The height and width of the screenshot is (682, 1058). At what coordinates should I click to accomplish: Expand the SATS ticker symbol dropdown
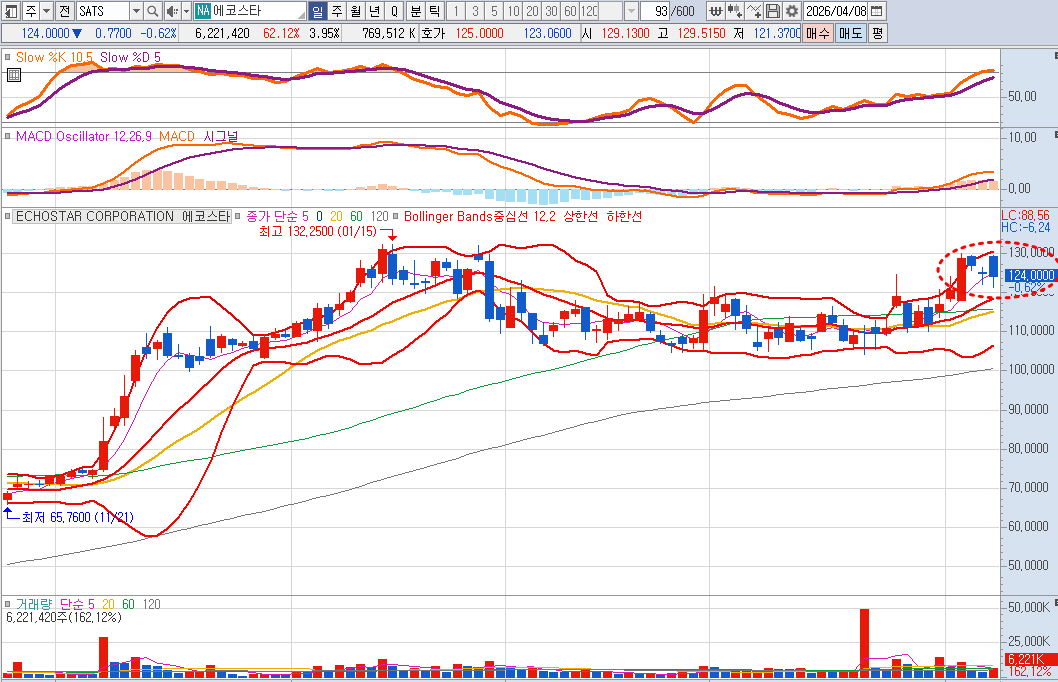[136, 11]
